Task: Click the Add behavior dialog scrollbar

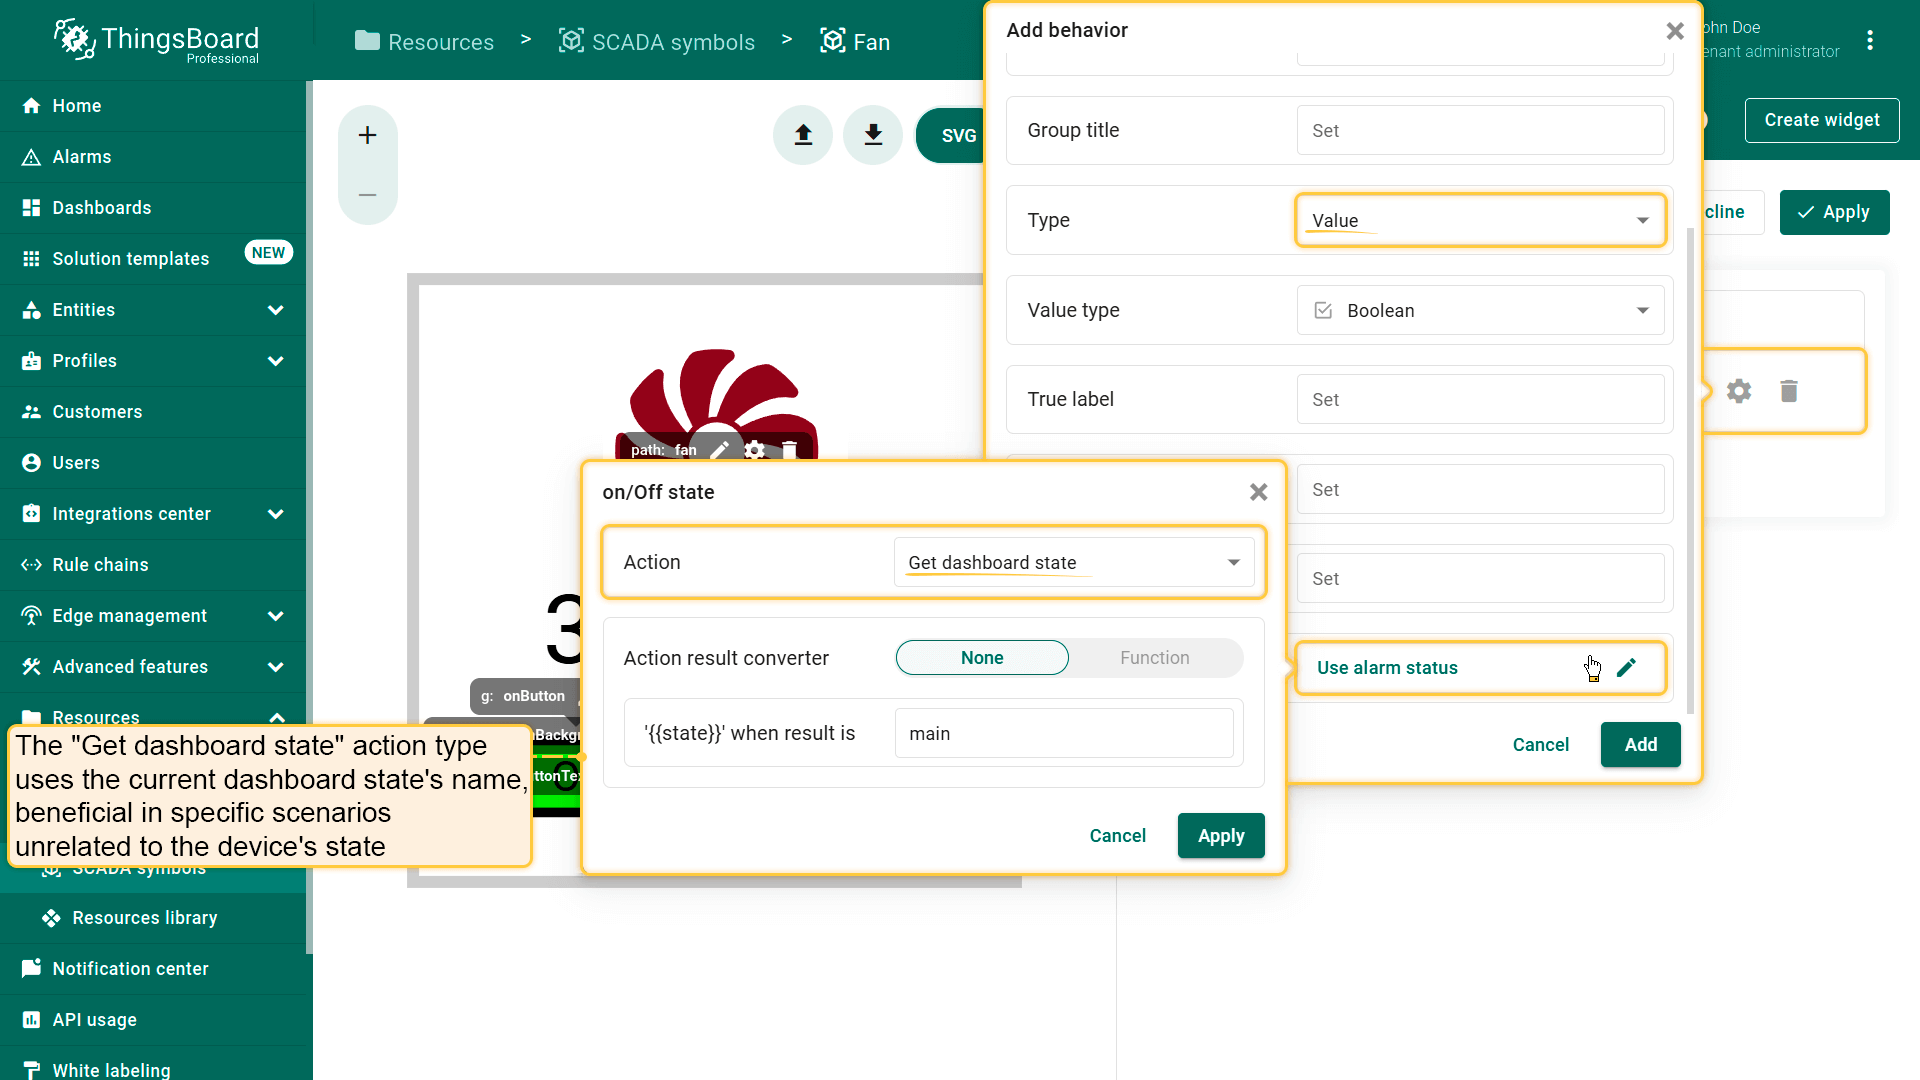Action: (x=1690, y=470)
